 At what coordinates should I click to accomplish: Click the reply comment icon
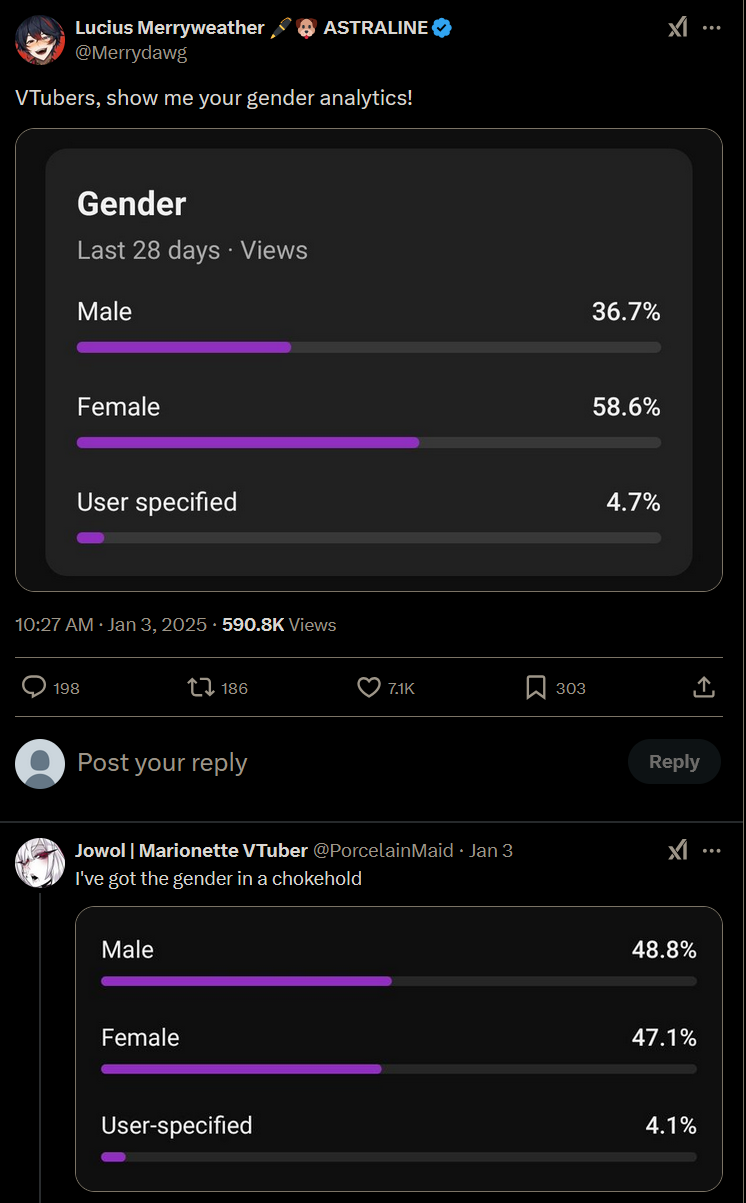click(35, 687)
